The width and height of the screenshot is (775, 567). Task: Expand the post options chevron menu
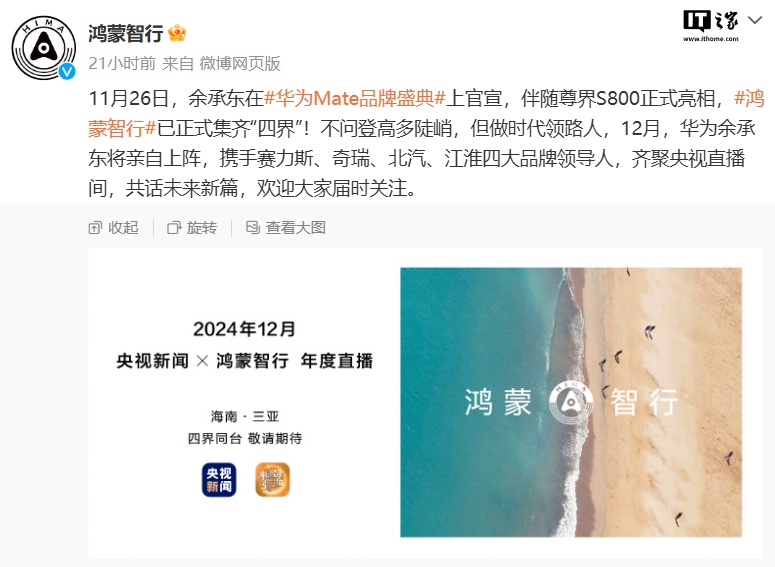click(x=755, y=20)
